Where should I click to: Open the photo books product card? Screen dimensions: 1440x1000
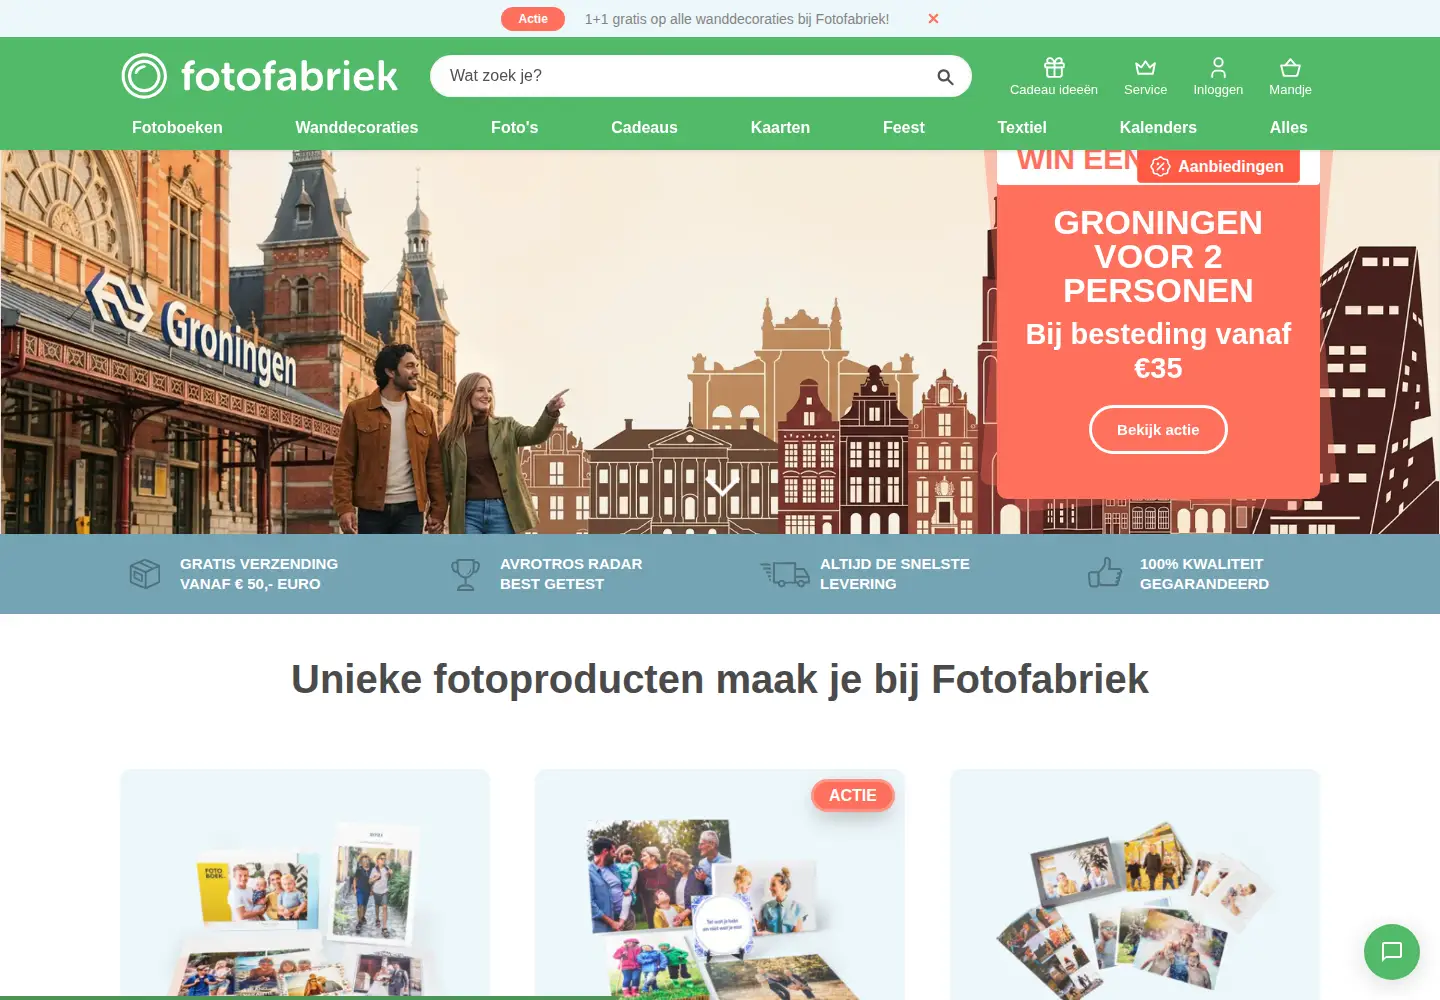[305, 884]
